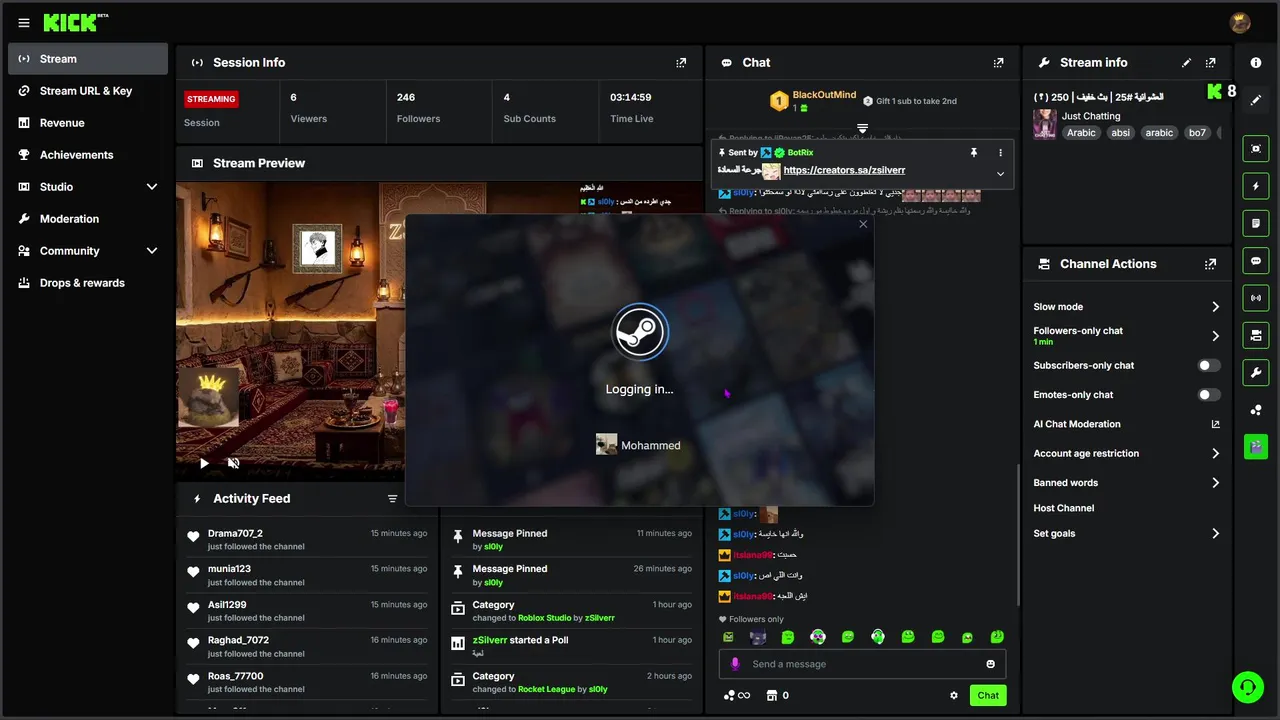1280x720 pixels.
Task: Open Banned words settings
Action: tap(1127, 483)
